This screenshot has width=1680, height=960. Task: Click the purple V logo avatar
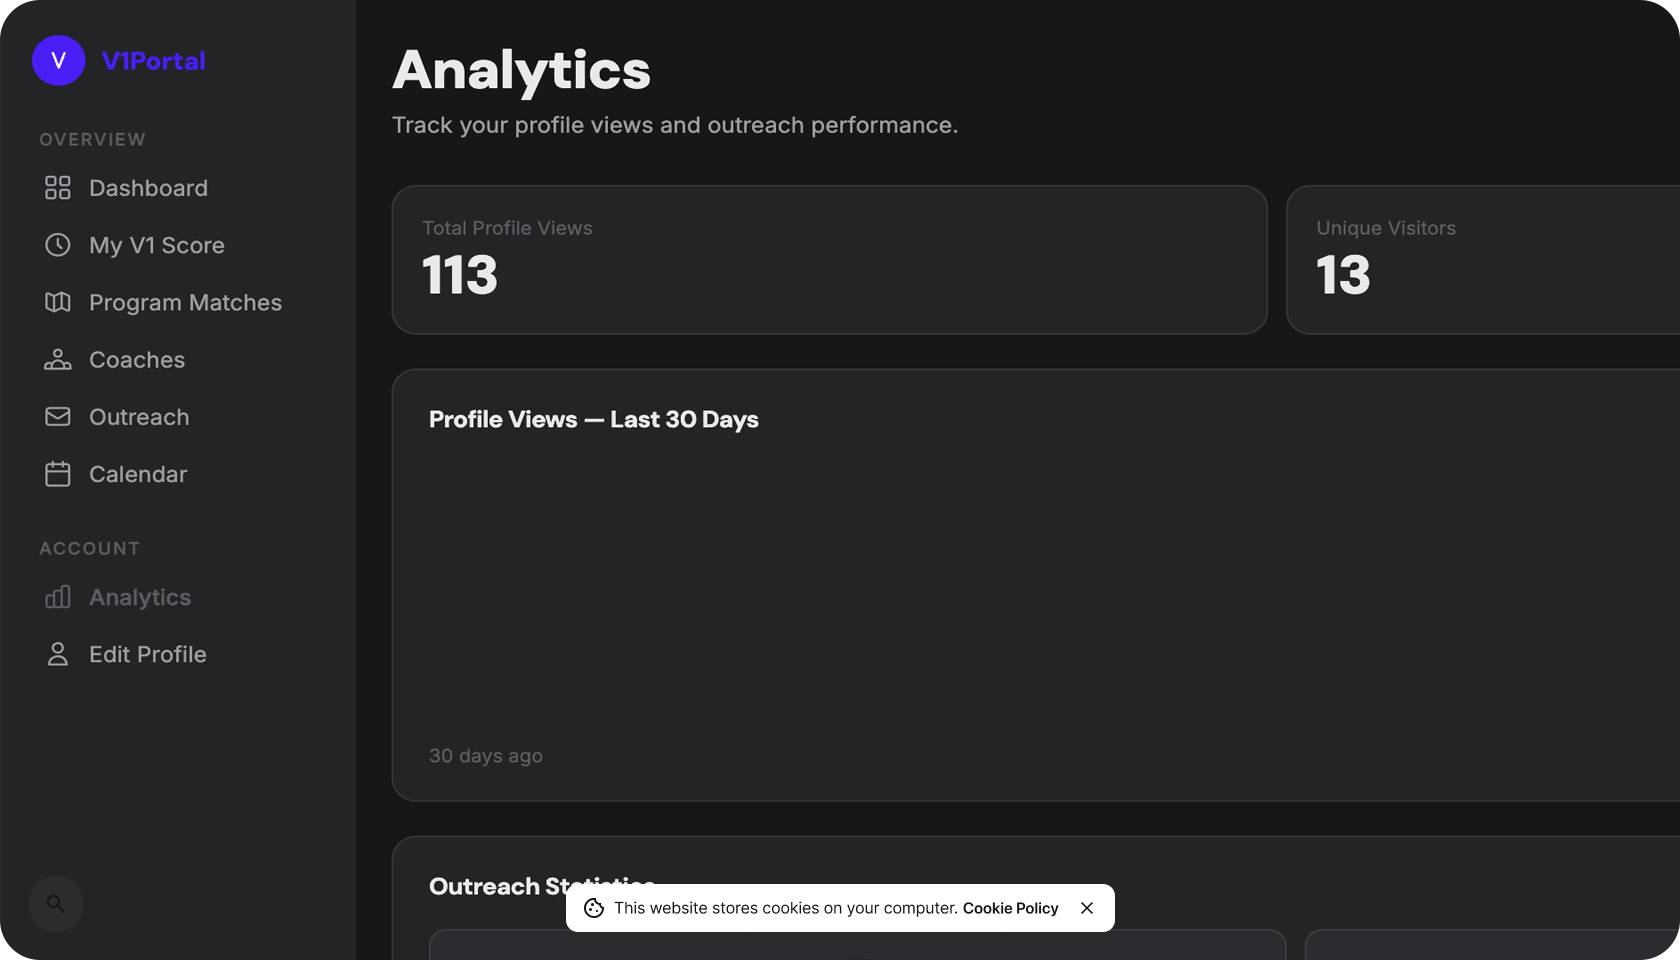click(x=58, y=61)
